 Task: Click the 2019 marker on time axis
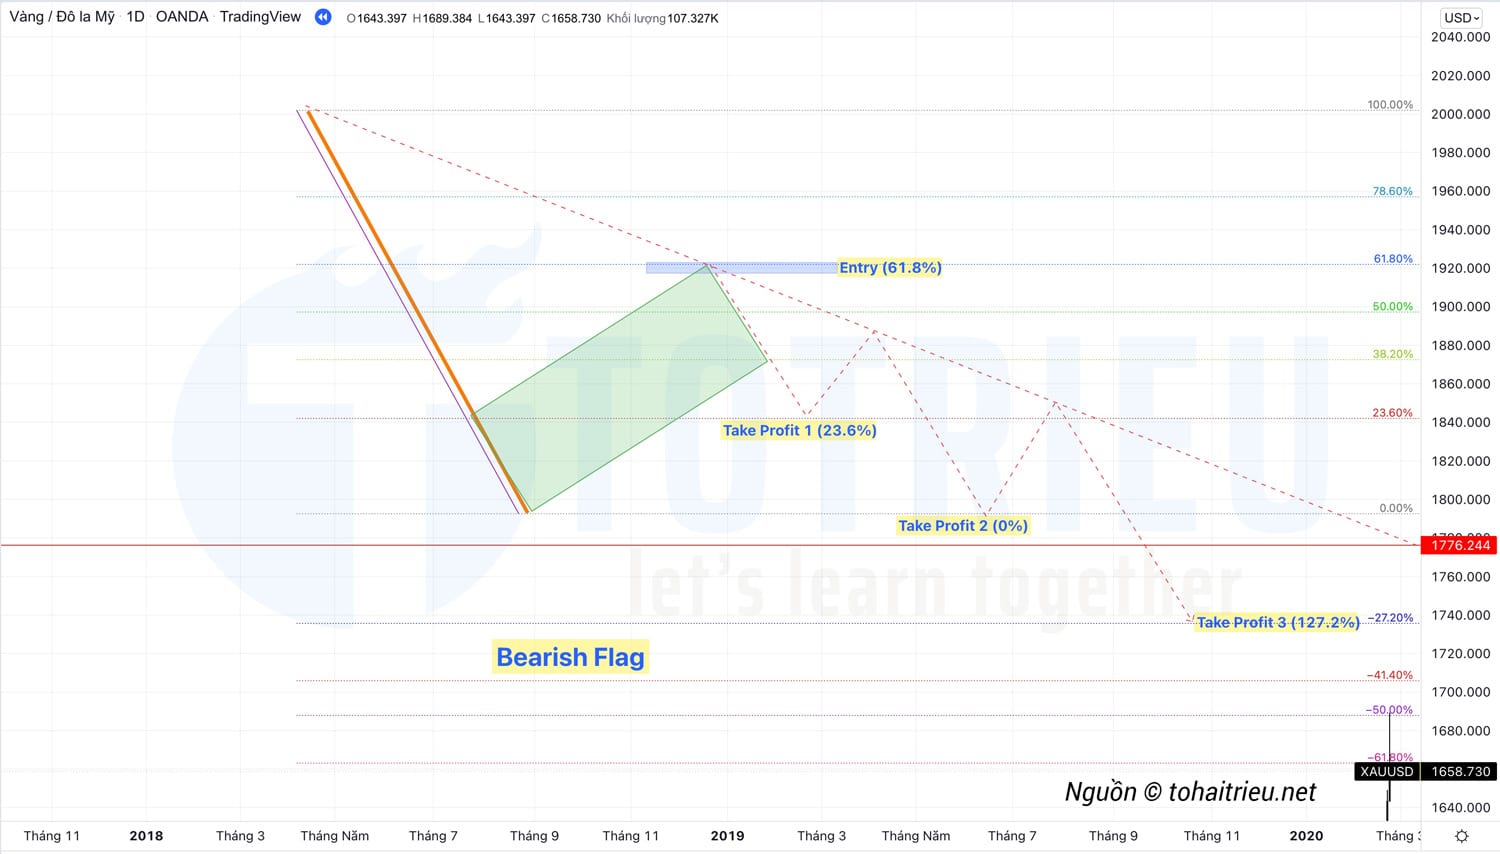727,836
